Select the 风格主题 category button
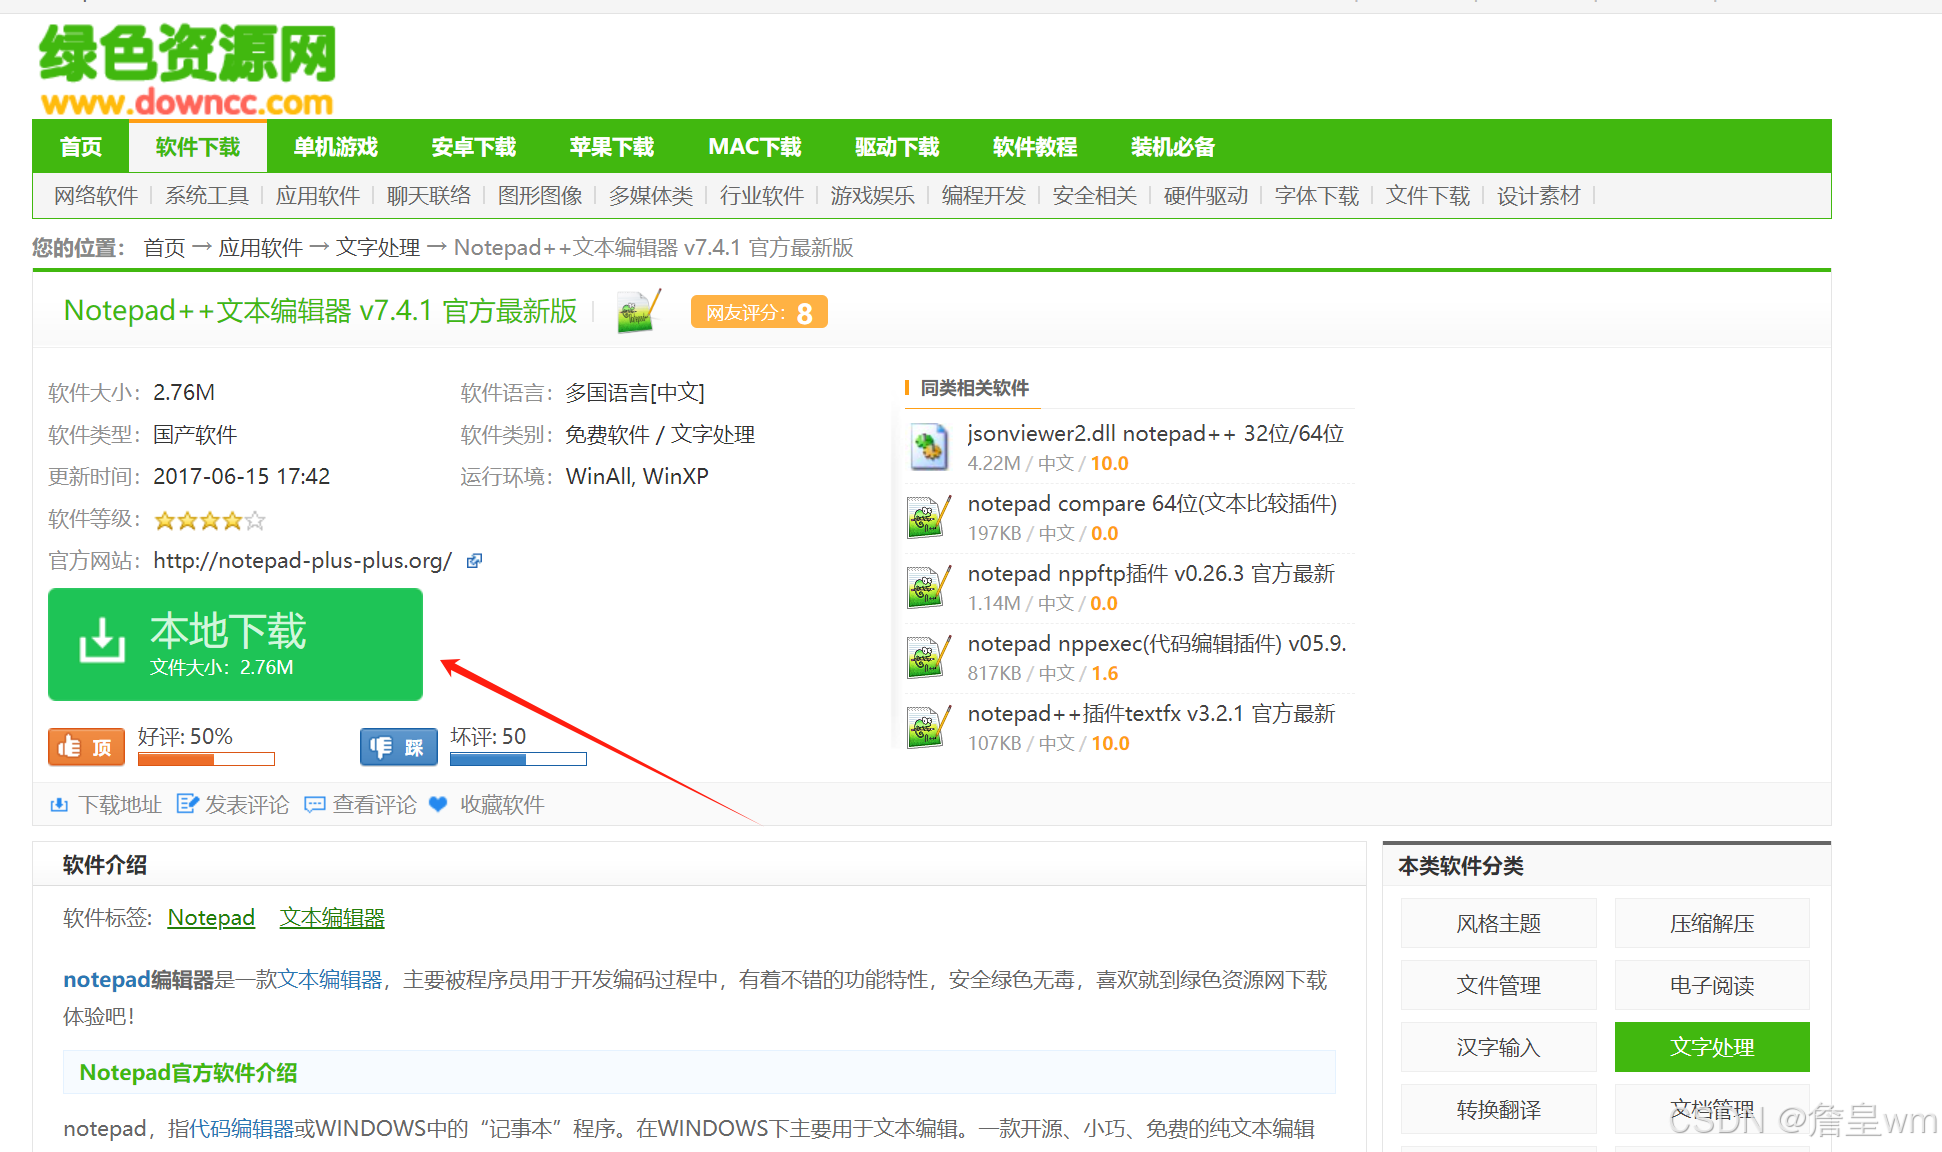The image size is (1942, 1152). (1499, 923)
